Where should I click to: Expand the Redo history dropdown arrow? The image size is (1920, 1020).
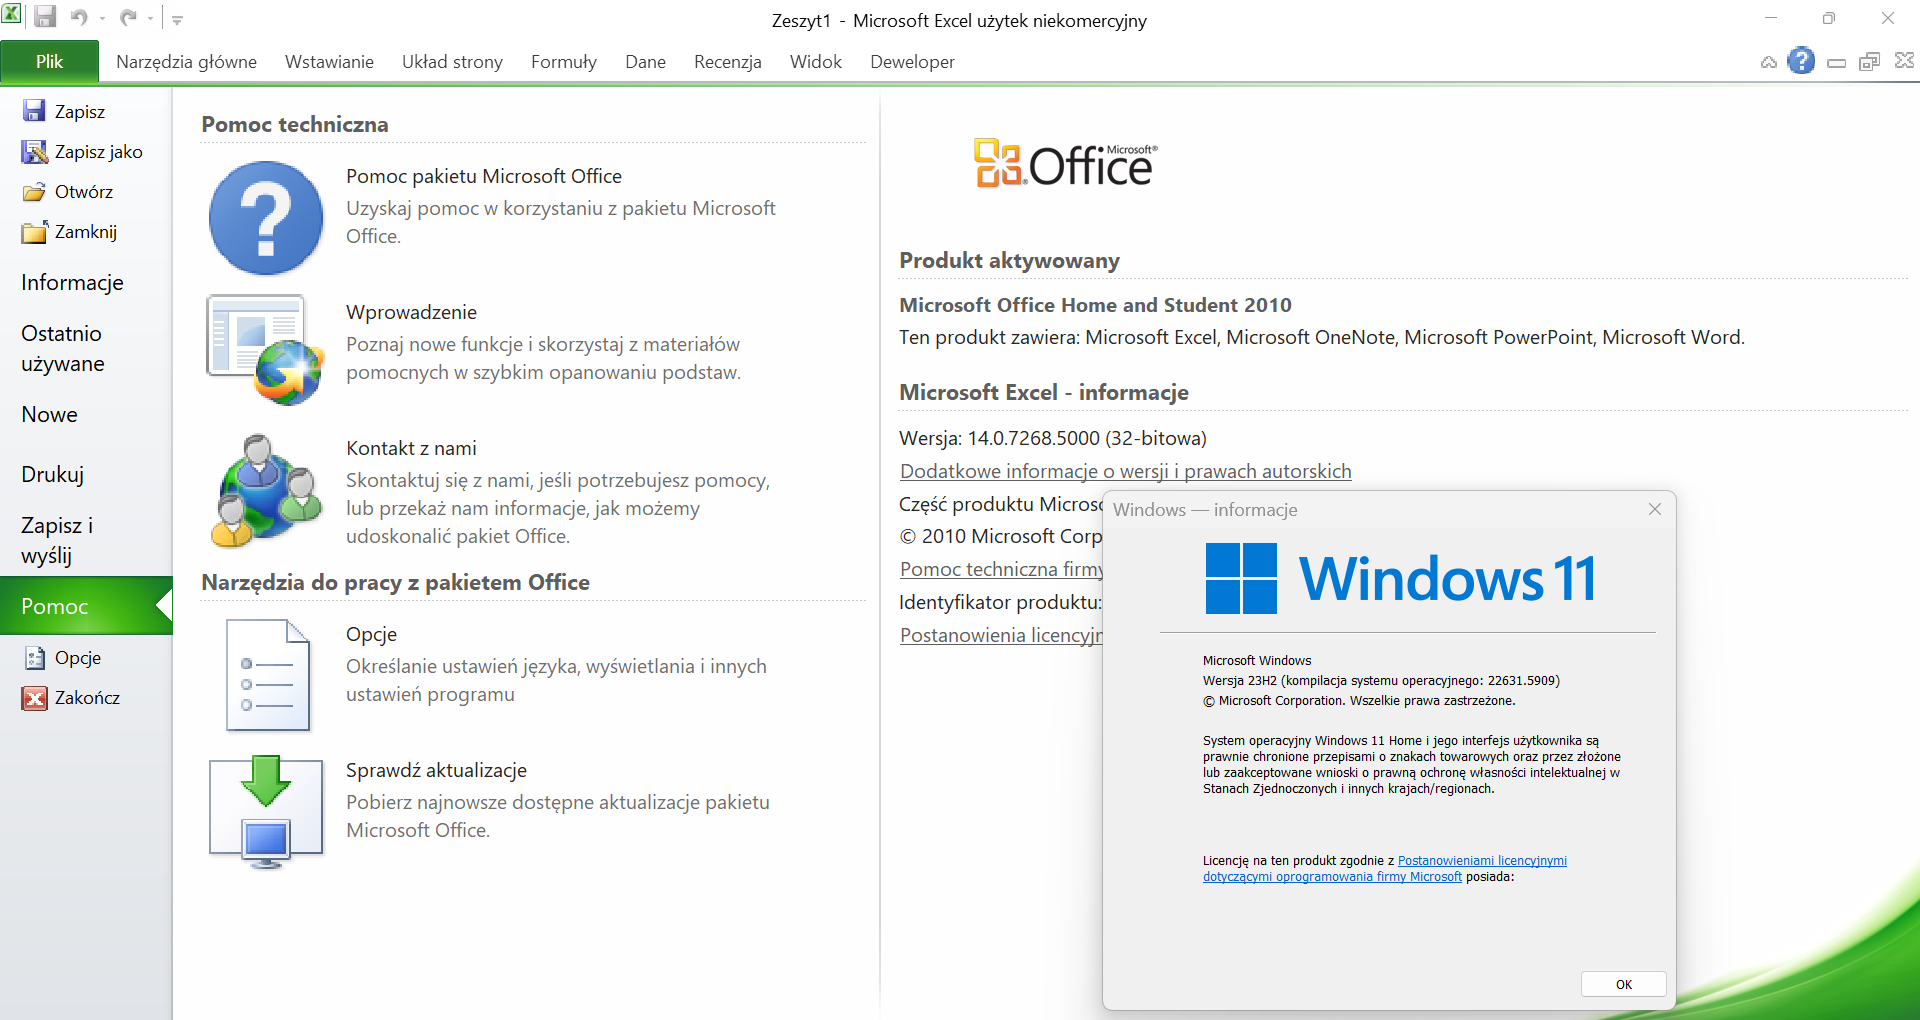point(151,18)
